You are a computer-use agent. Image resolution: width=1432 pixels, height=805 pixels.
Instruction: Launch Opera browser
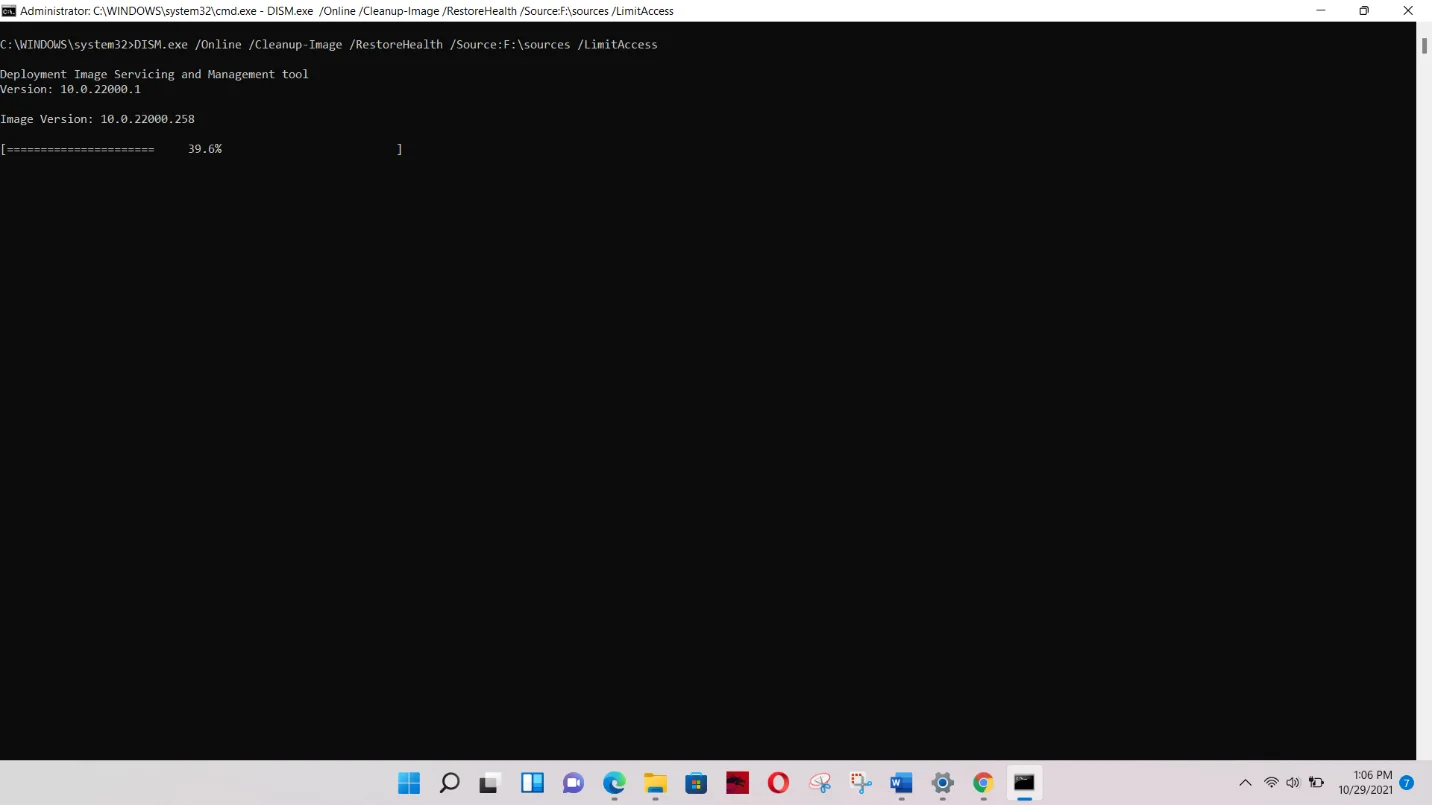tap(778, 783)
